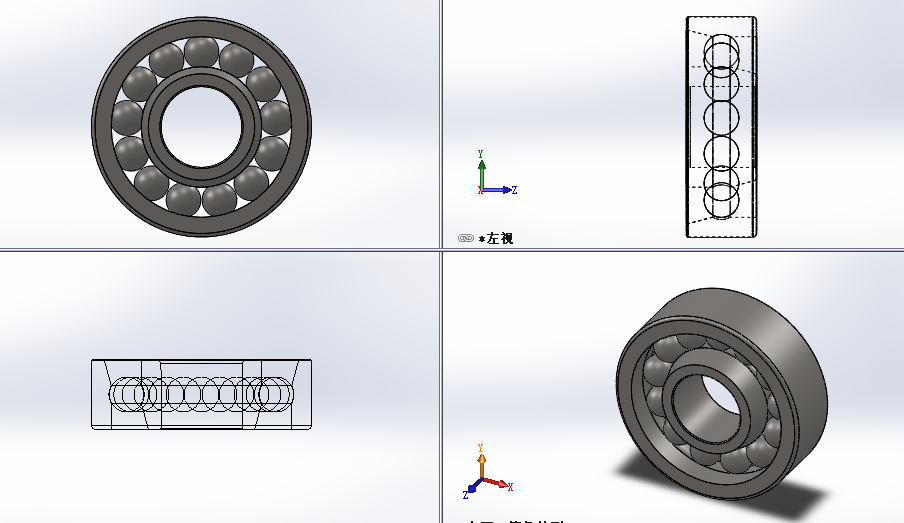
Task: Select the isometric shaded bearing model
Action: [721, 393]
